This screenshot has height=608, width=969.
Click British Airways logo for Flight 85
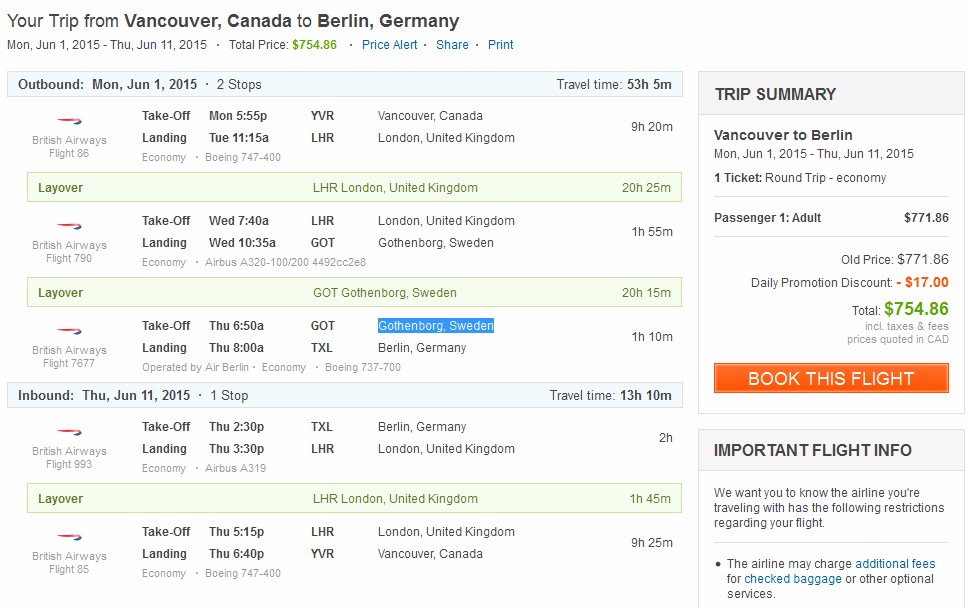[x=69, y=537]
